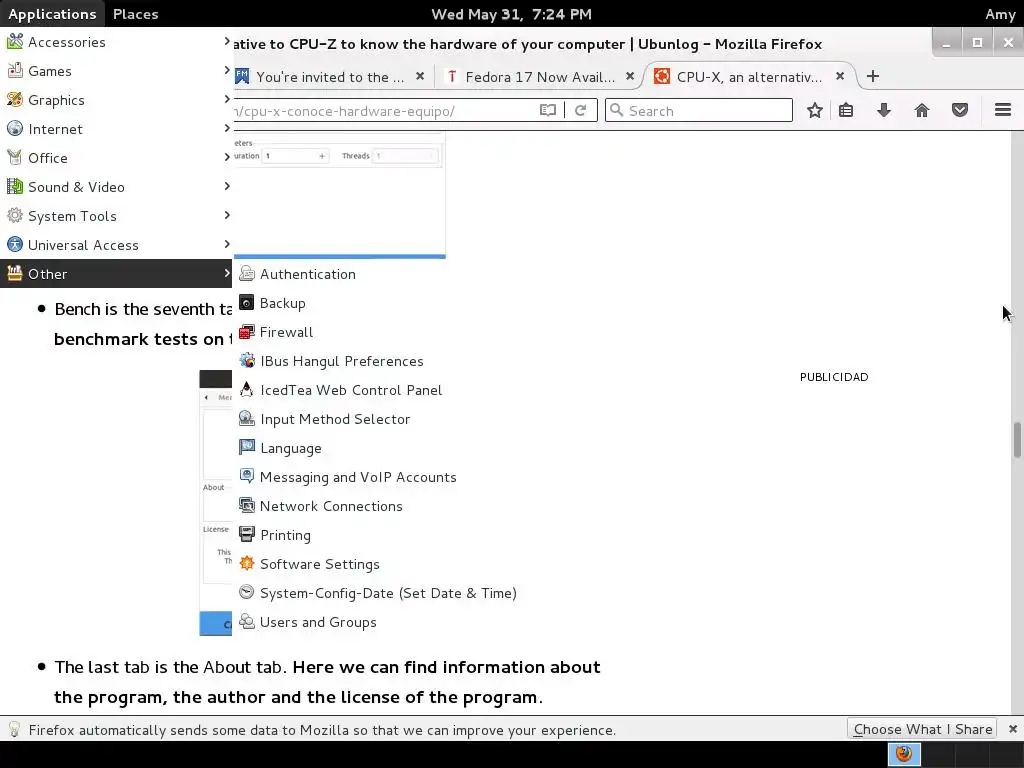Toggle Reader View icon in URL bar
Image resolution: width=1024 pixels, height=768 pixels.
pyautogui.click(x=548, y=110)
